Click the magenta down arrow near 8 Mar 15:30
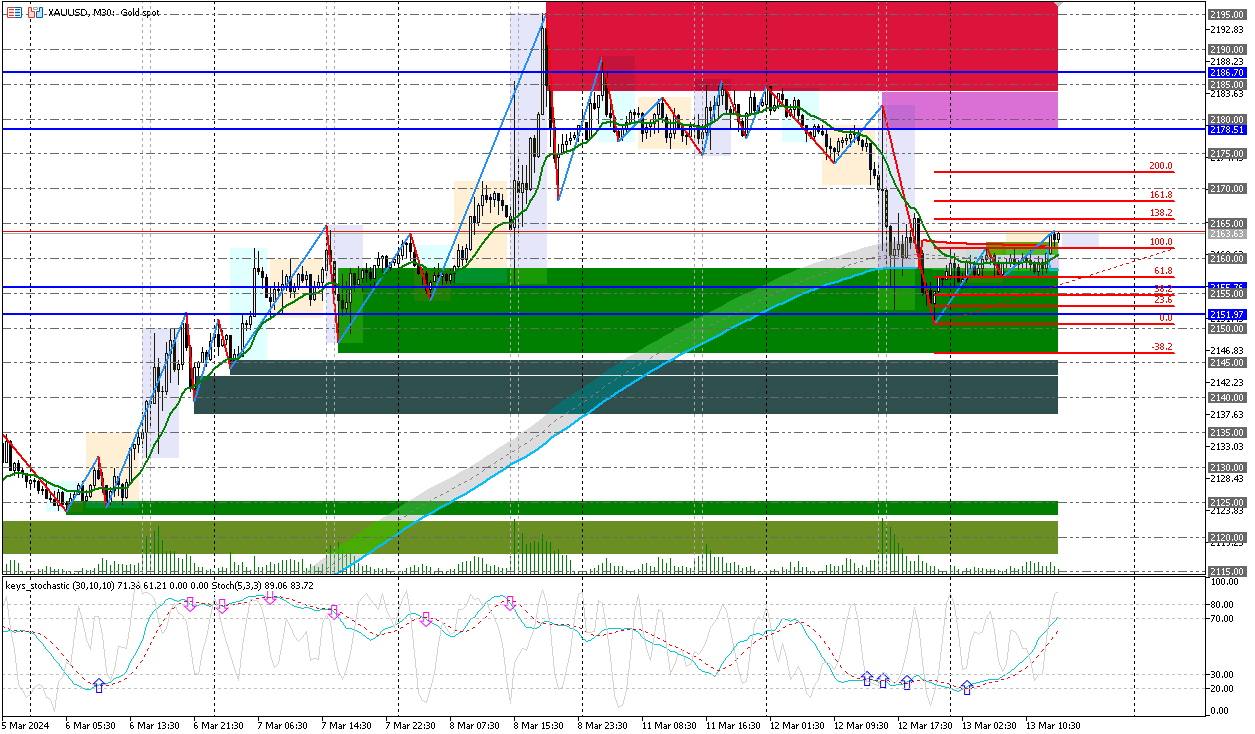The image size is (1255, 734). [510, 603]
